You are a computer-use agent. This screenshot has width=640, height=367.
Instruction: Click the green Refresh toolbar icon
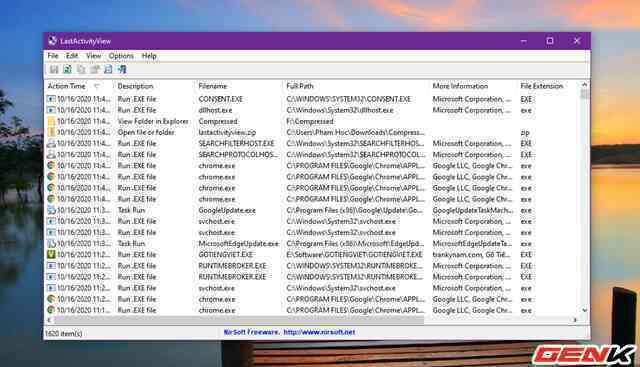coord(67,69)
